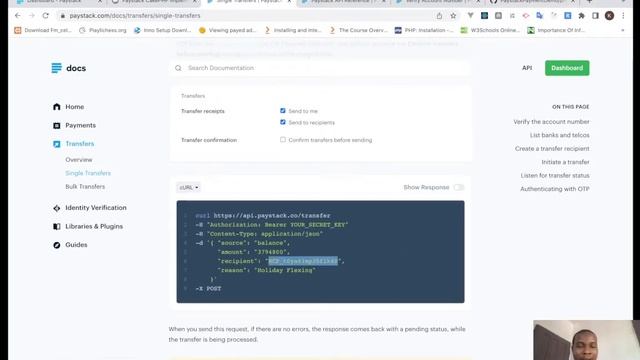640x360 pixels.
Task: Click the search magnifier icon
Action: click(178, 68)
